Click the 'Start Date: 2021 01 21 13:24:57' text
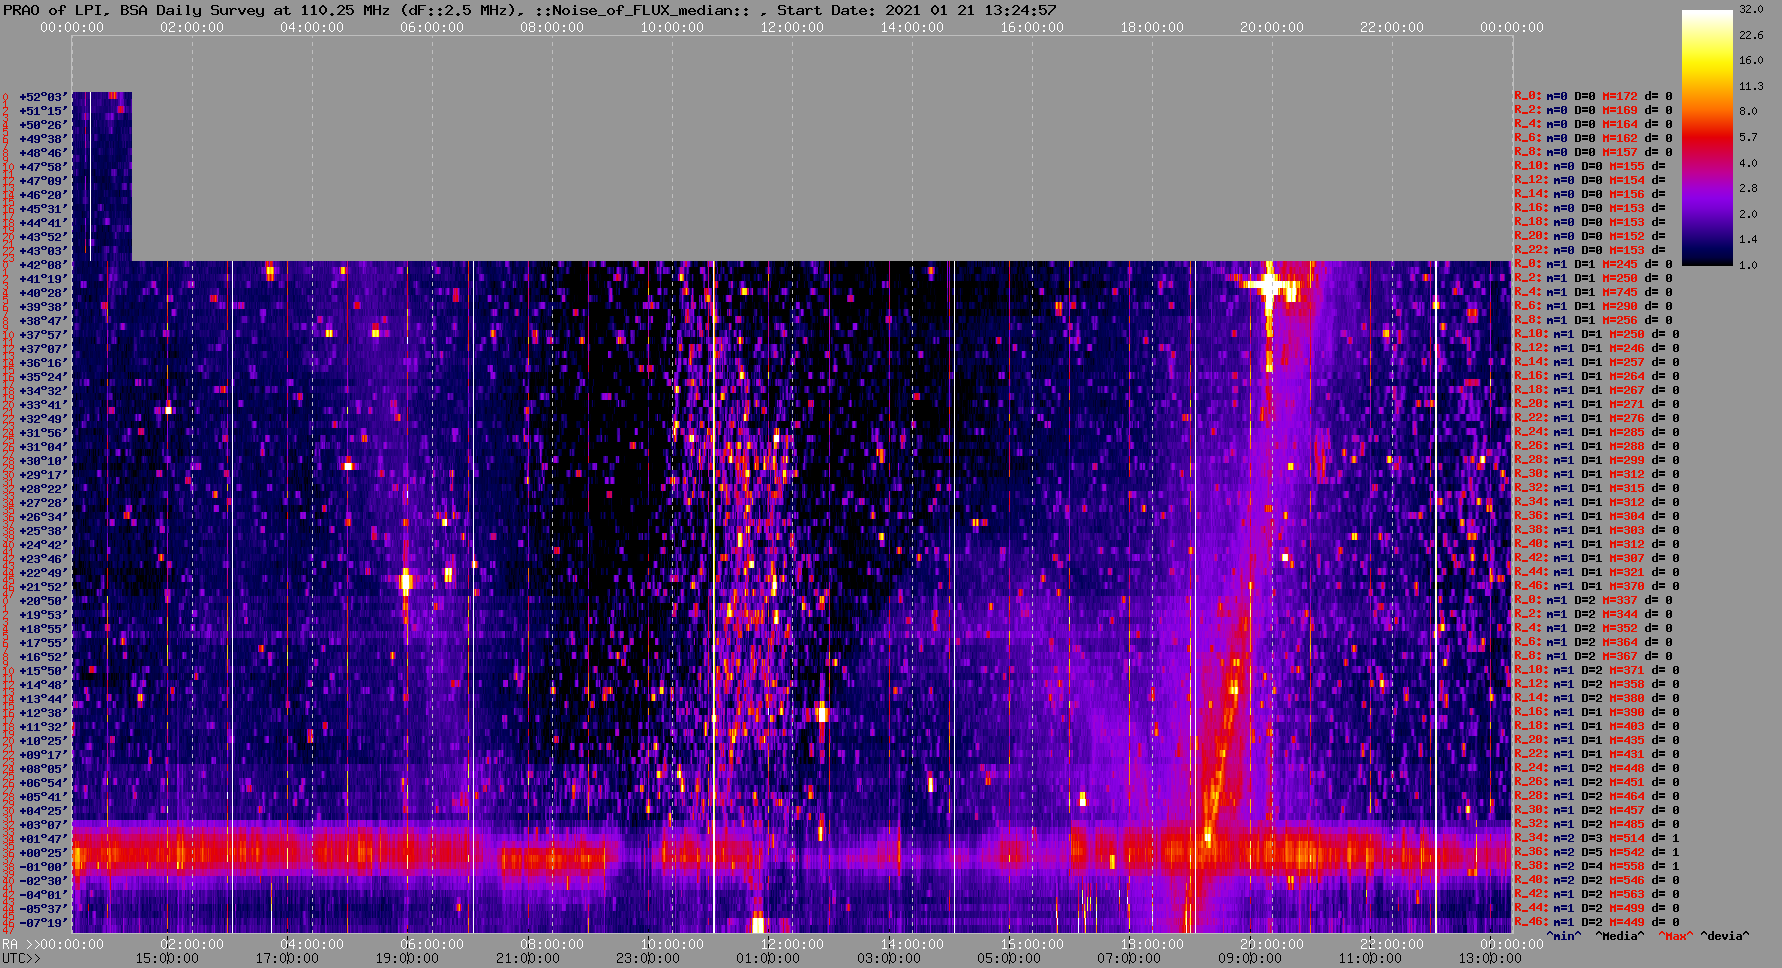This screenshot has width=1782, height=968. pyautogui.click(x=916, y=10)
